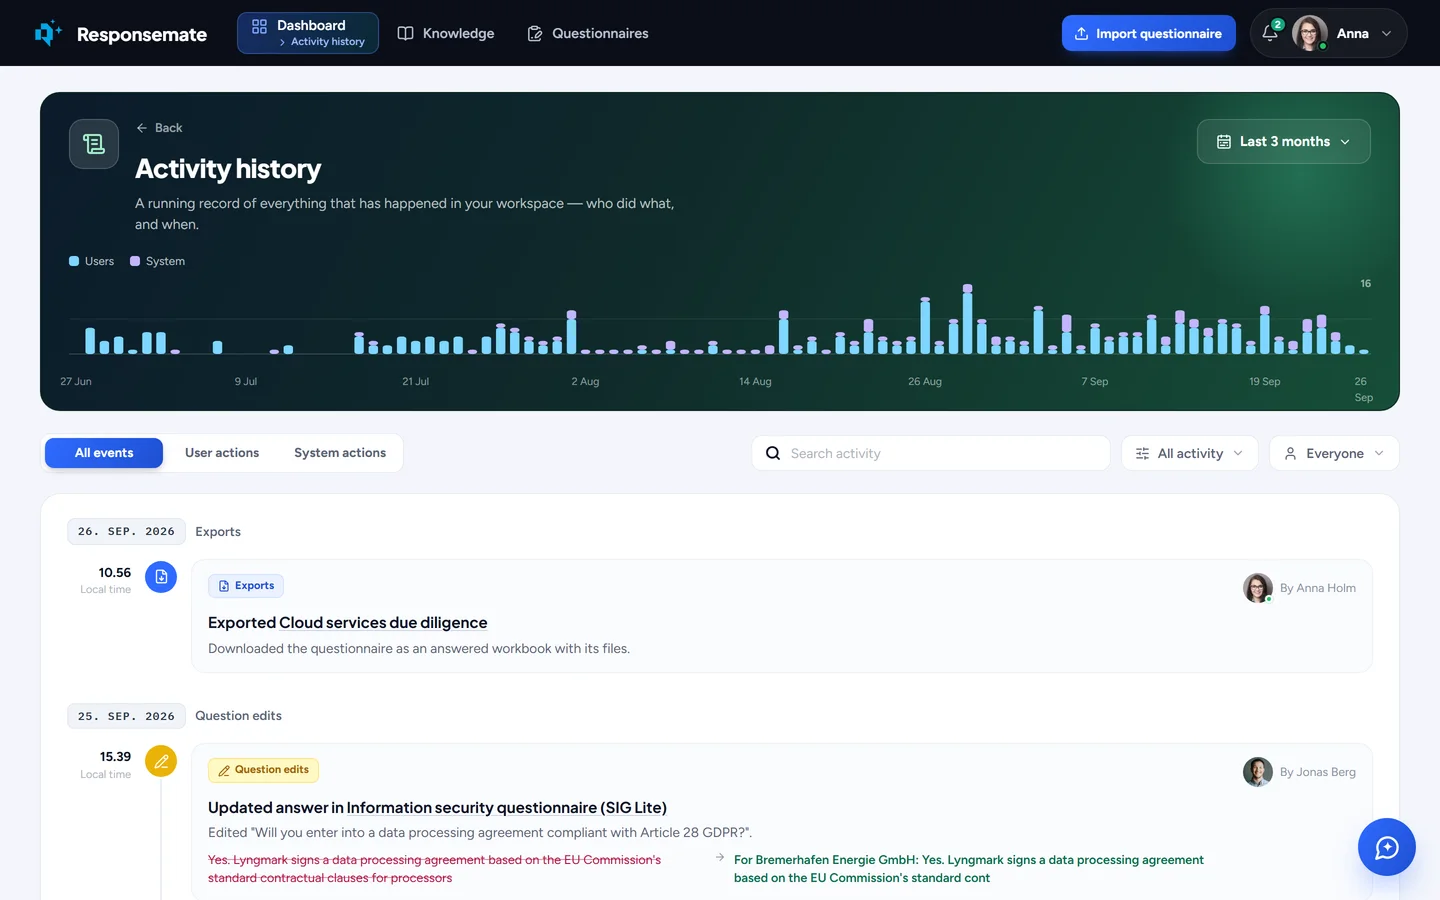Open the notifications bell

[x=1270, y=33]
